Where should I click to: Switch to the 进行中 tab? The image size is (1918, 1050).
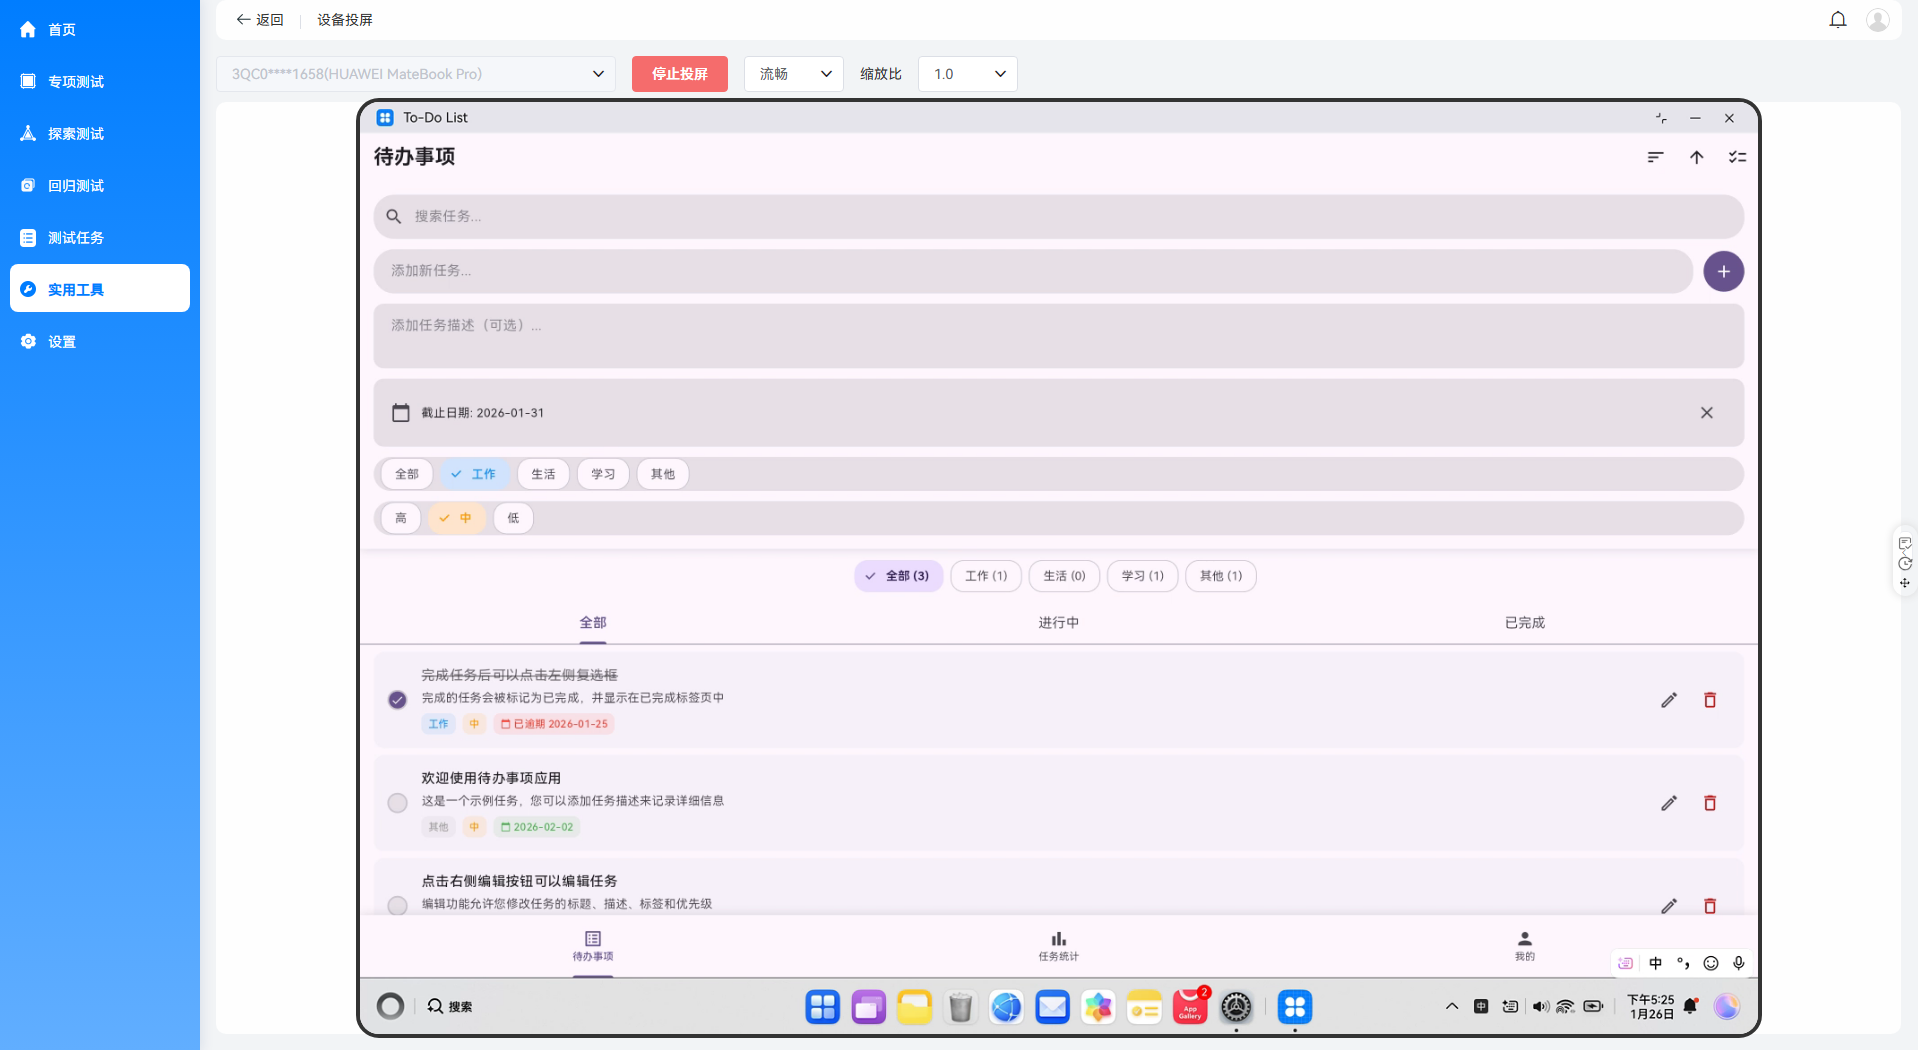[1058, 622]
